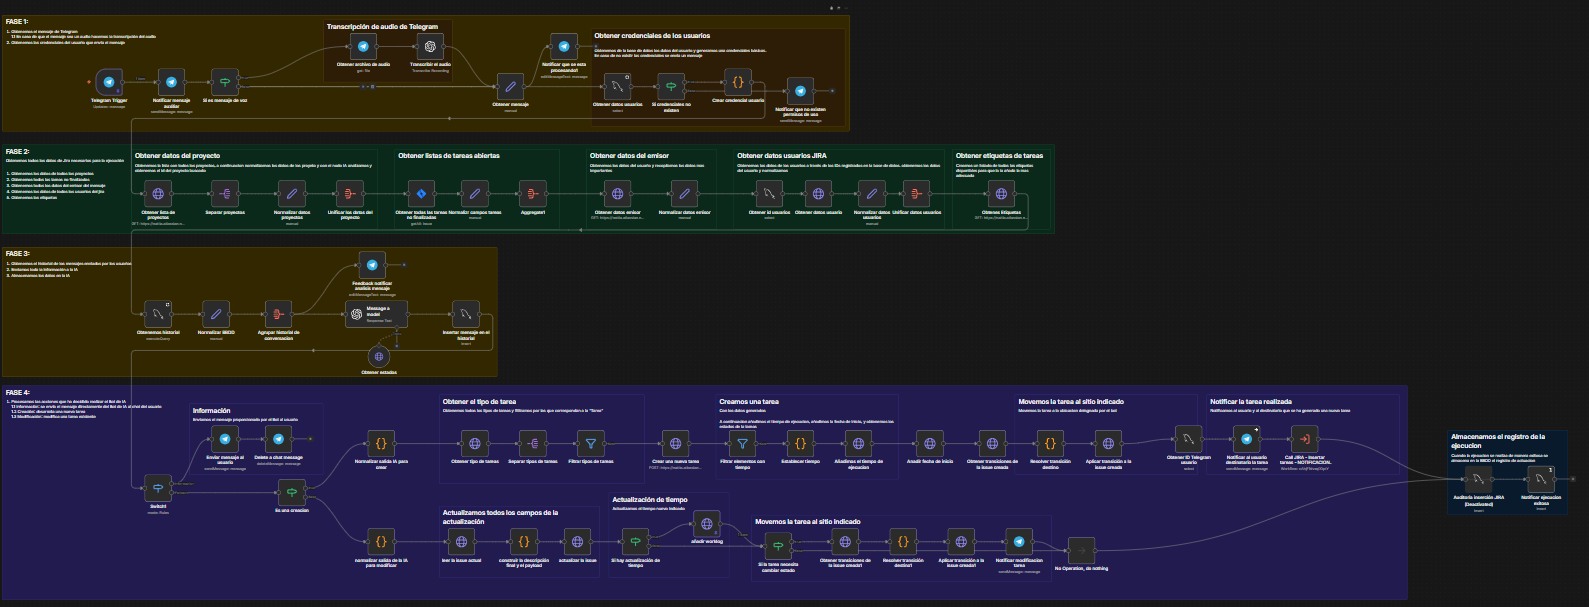Click the 'Obtenemos historial' database node
Viewport: 1589px width, 607px height.
(158, 315)
